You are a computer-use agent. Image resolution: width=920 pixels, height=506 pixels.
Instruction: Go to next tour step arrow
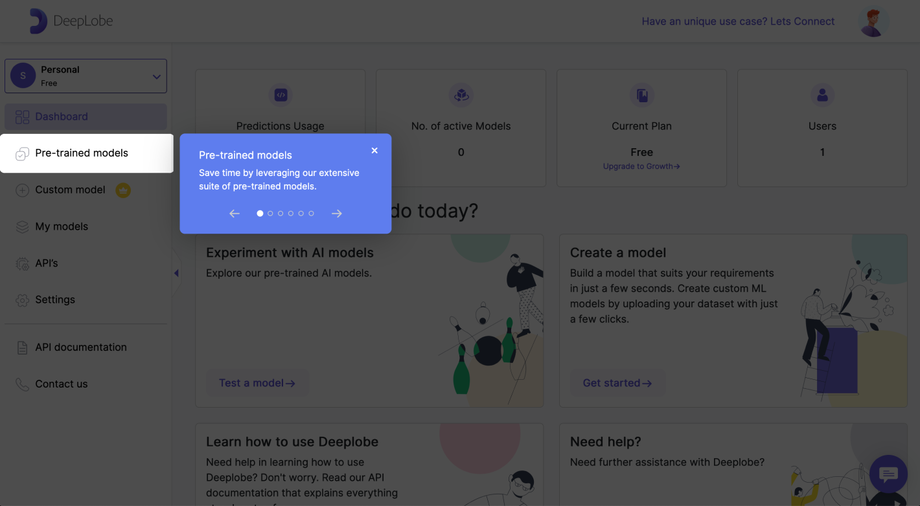click(337, 213)
